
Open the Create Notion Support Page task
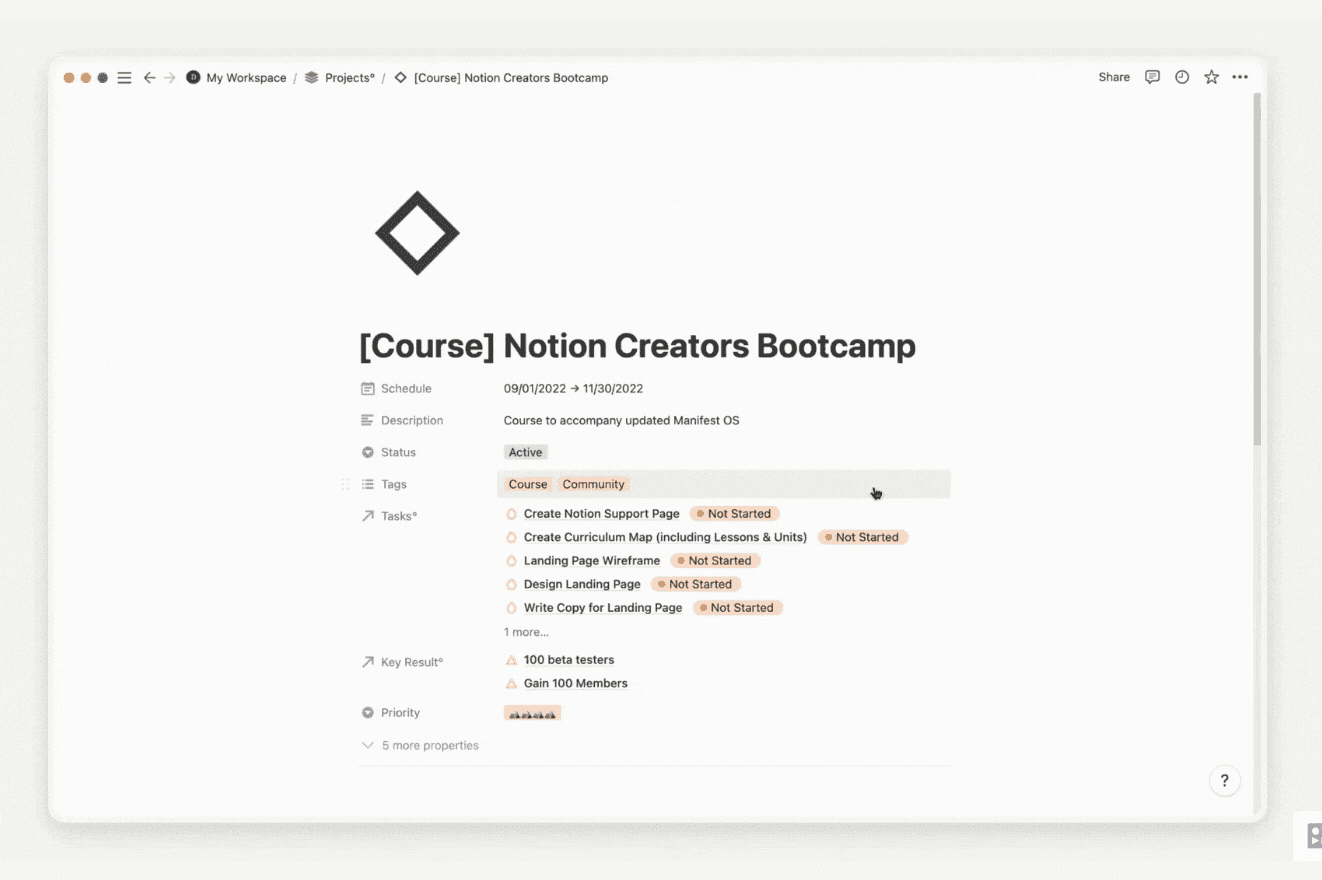(x=601, y=513)
